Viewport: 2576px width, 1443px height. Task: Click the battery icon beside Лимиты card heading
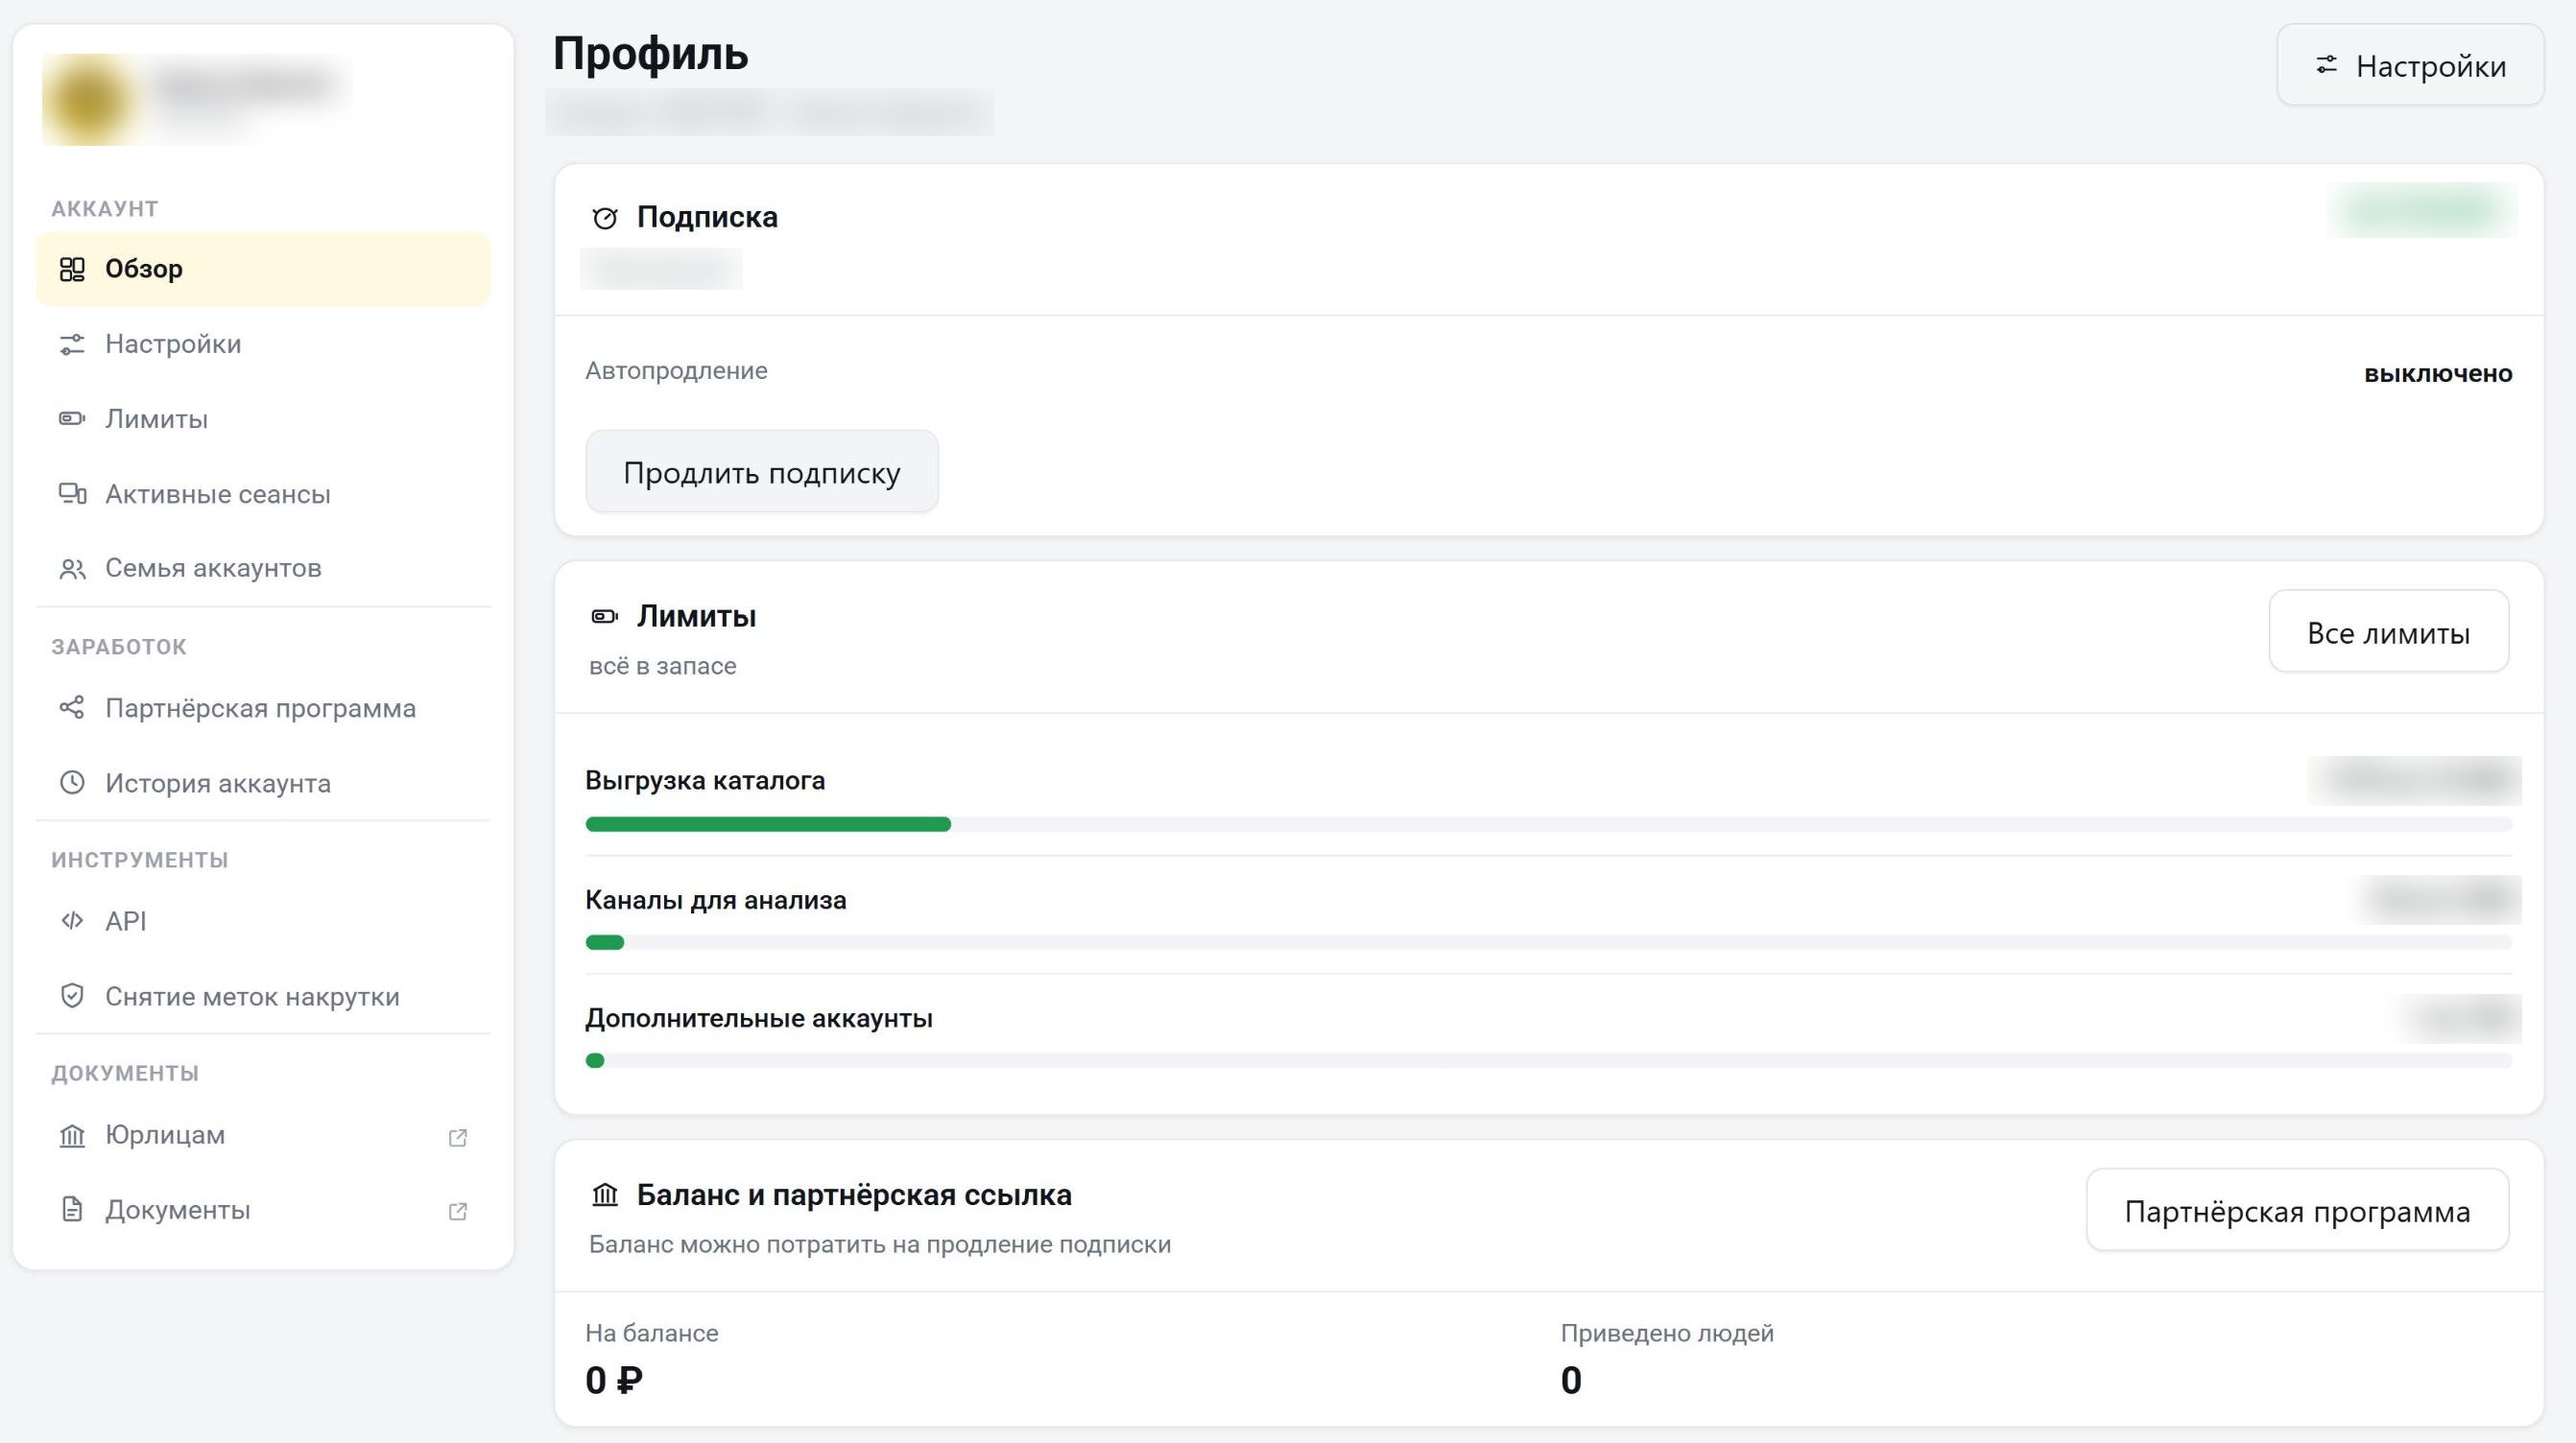(605, 616)
